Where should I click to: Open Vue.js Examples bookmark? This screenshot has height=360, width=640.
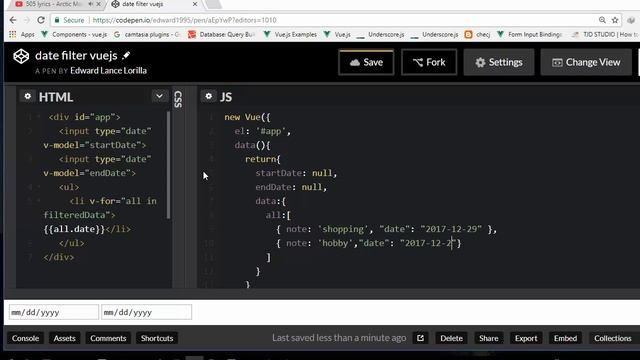(290, 35)
